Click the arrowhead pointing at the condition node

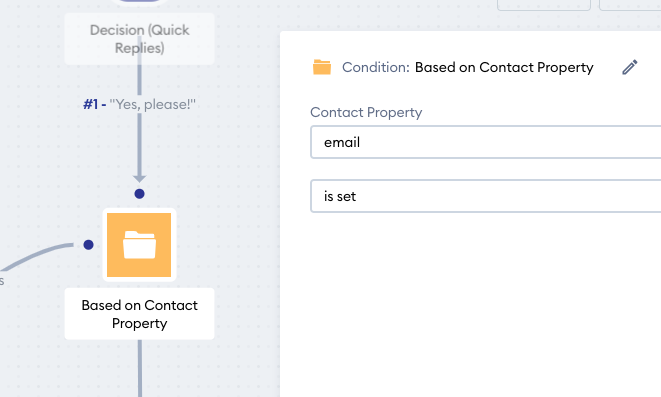(140, 178)
